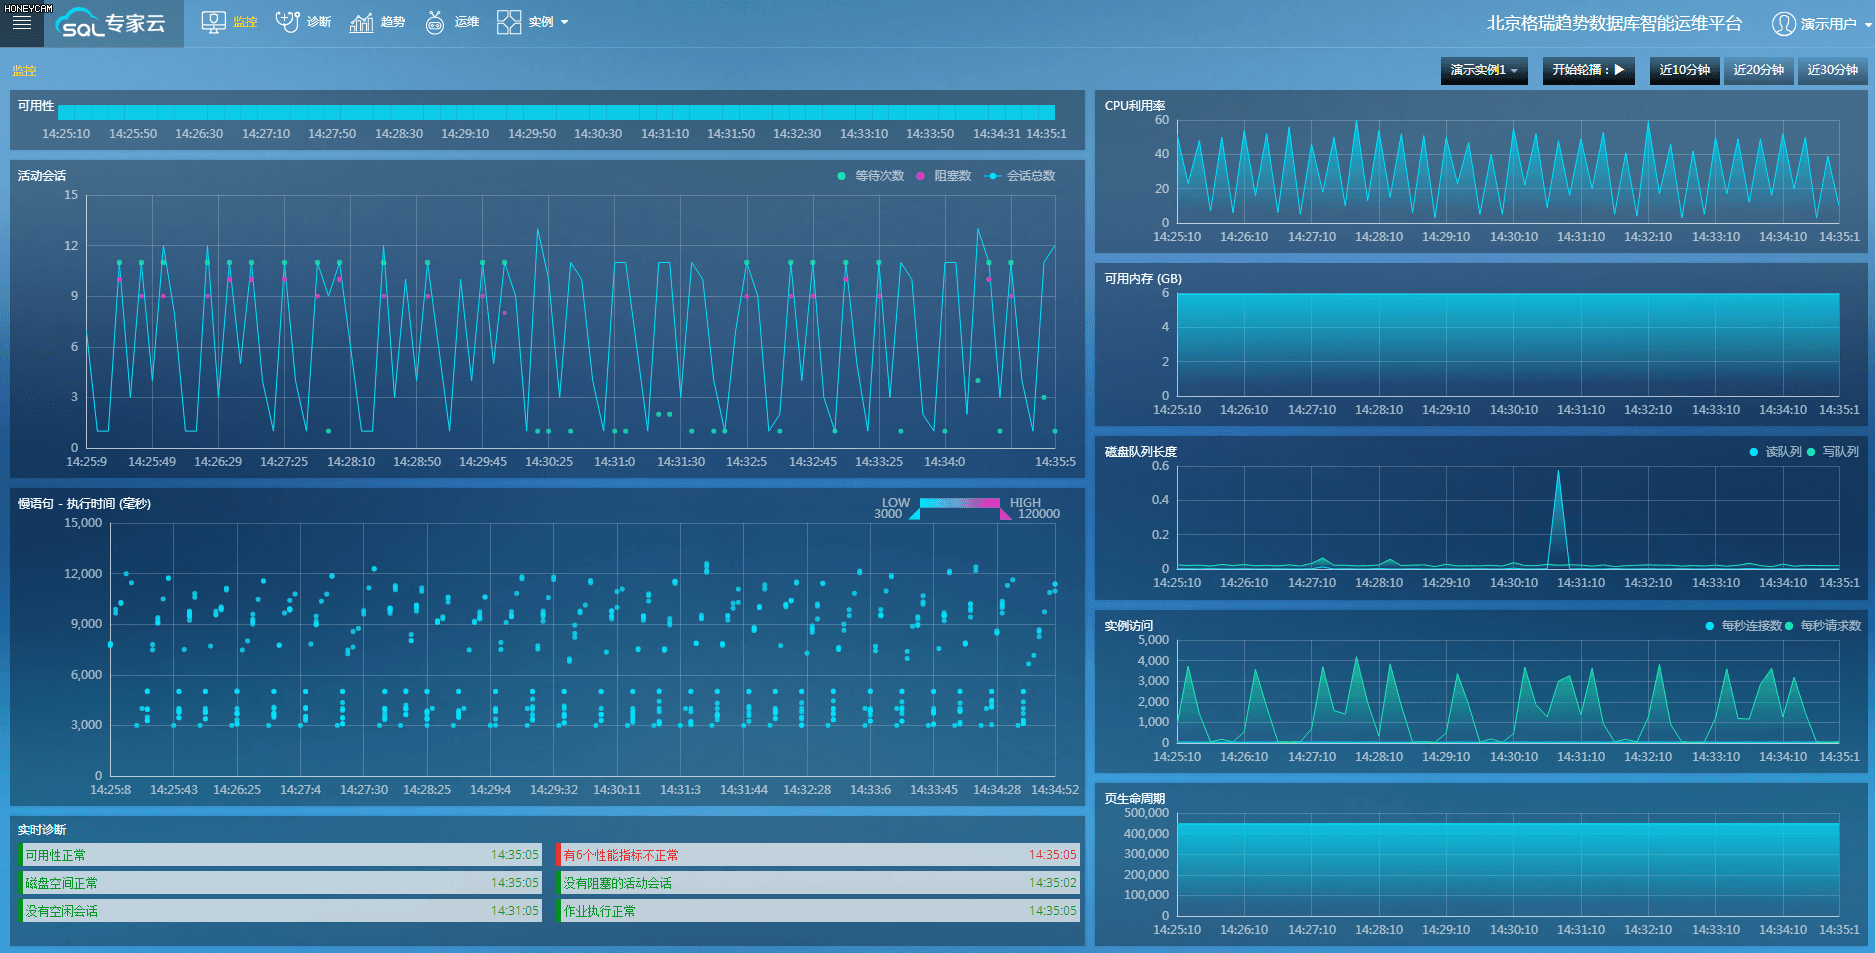Open the 监控 breadcrumb link
The height and width of the screenshot is (953, 1875).
[24, 71]
